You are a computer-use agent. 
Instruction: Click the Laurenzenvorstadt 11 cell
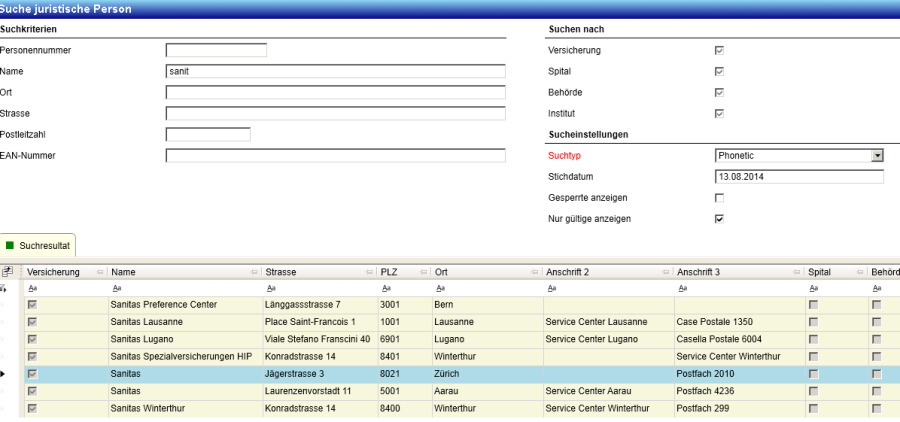(320, 392)
